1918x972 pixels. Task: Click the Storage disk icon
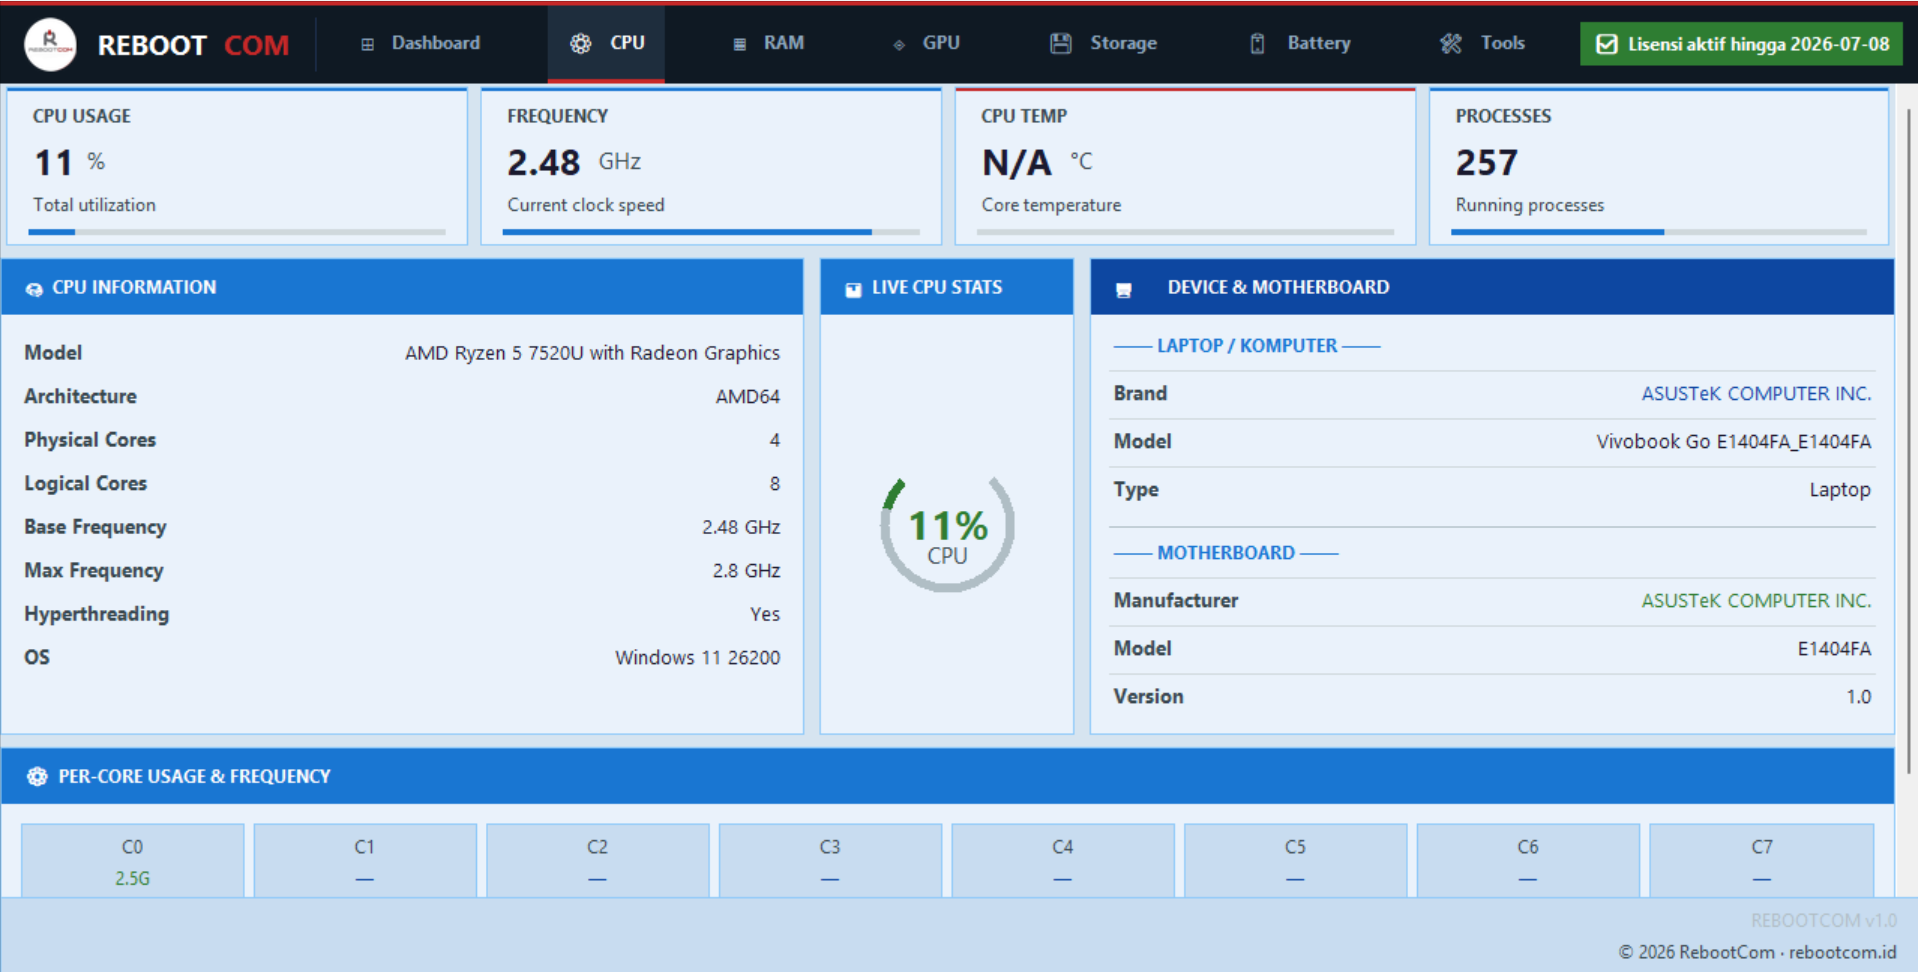[x=1061, y=43]
